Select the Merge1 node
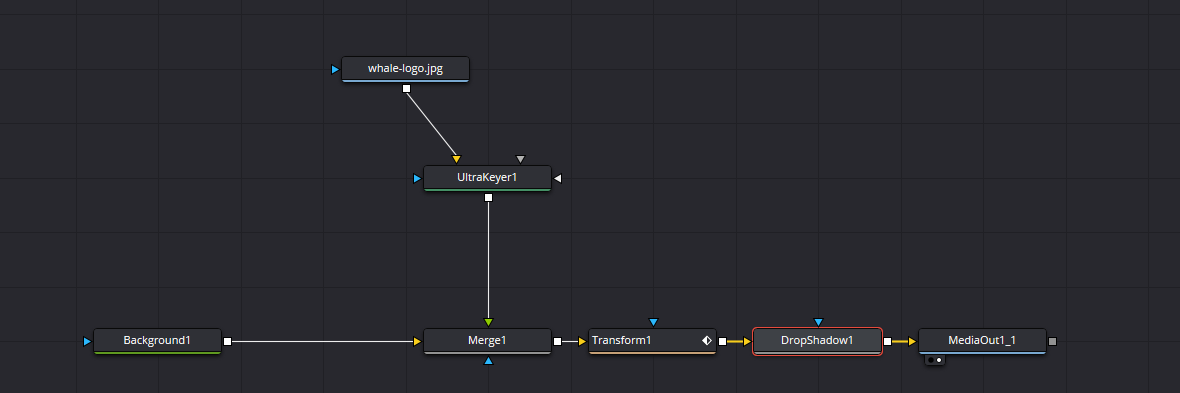Image resolution: width=1180 pixels, height=393 pixels. pos(488,341)
